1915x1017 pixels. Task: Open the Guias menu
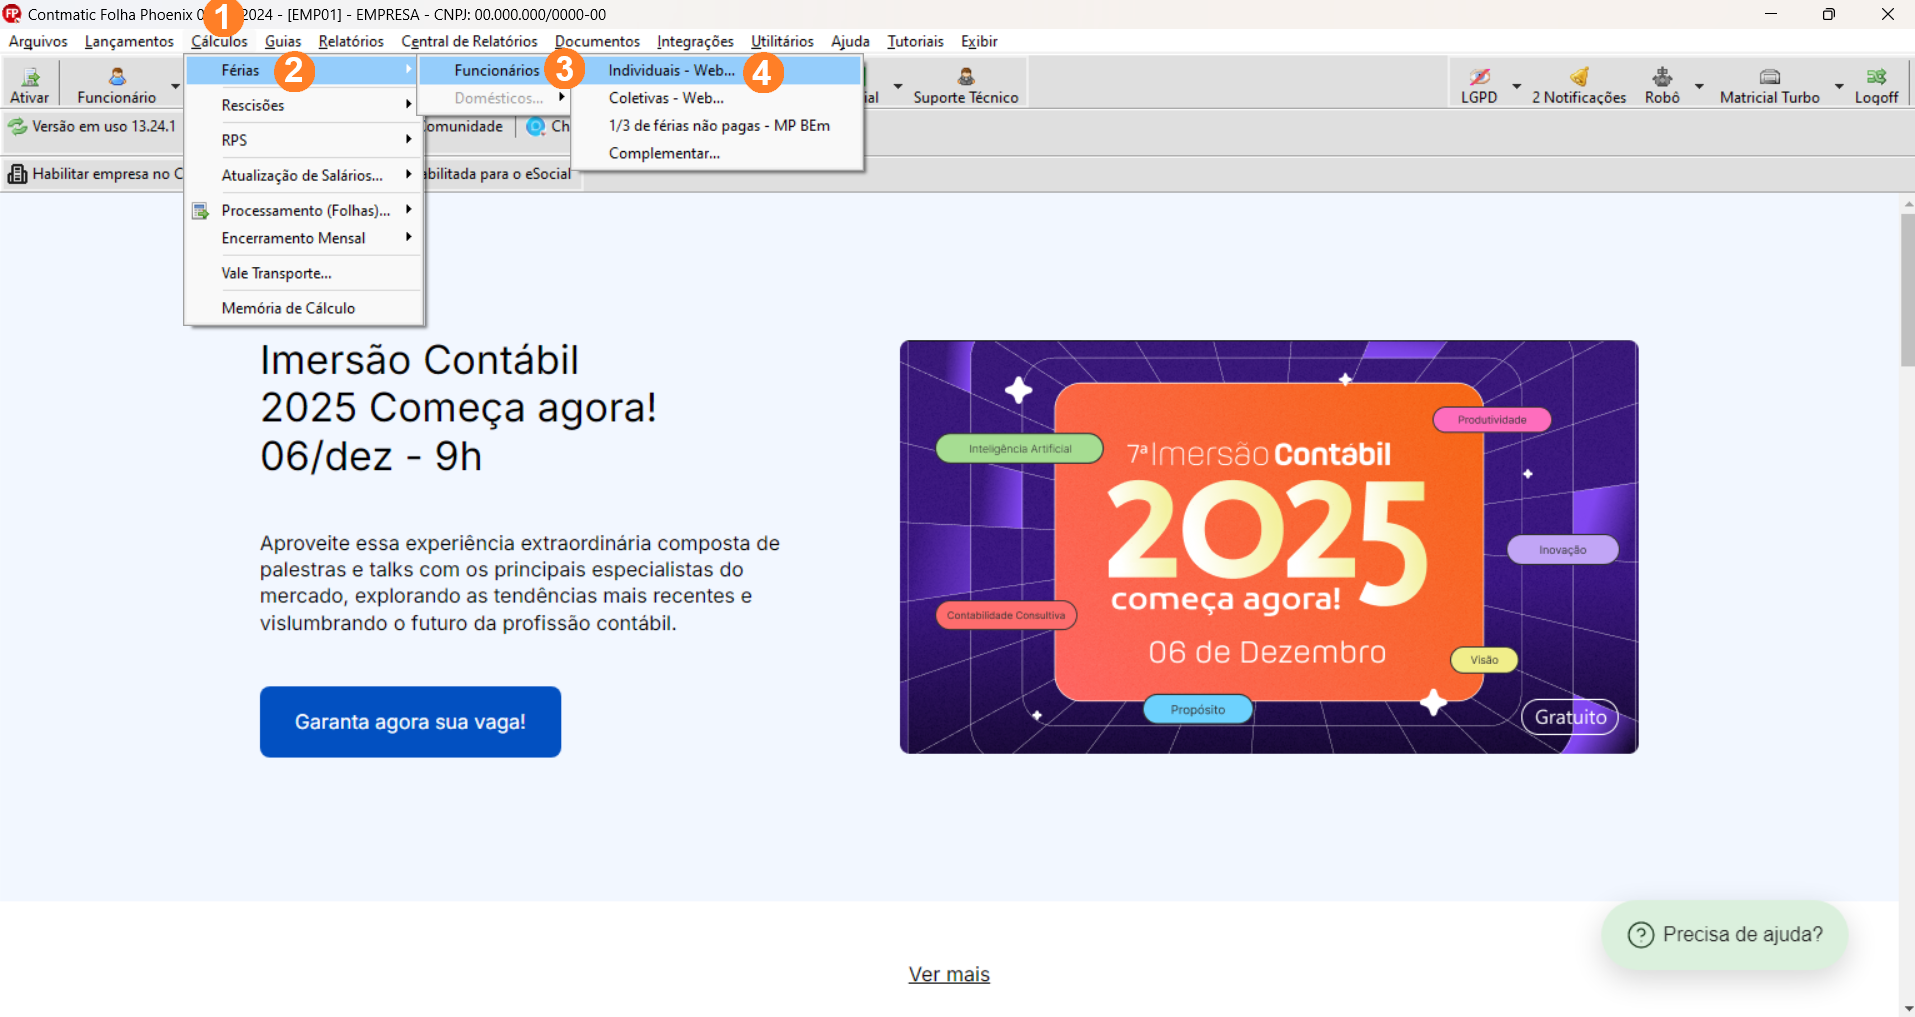click(x=283, y=41)
